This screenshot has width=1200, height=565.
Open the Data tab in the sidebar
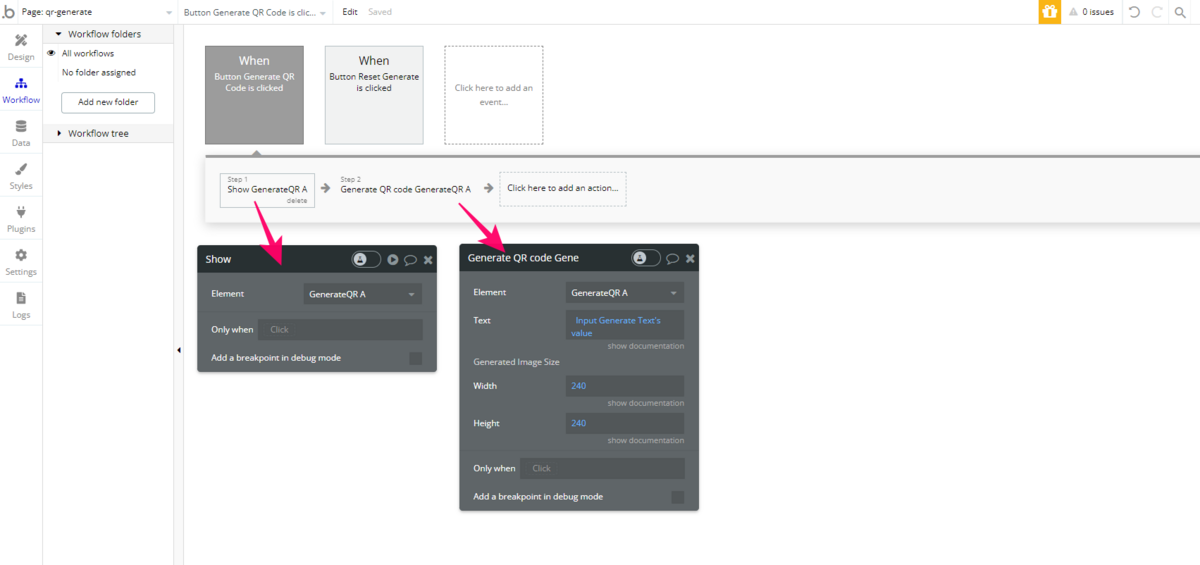pos(21,133)
